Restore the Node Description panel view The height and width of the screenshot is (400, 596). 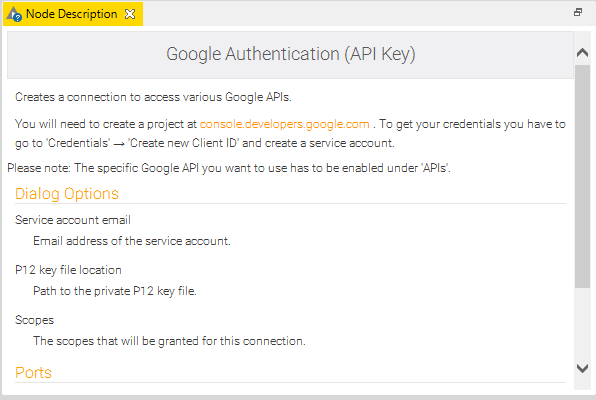pyautogui.click(x=578, y=12)
